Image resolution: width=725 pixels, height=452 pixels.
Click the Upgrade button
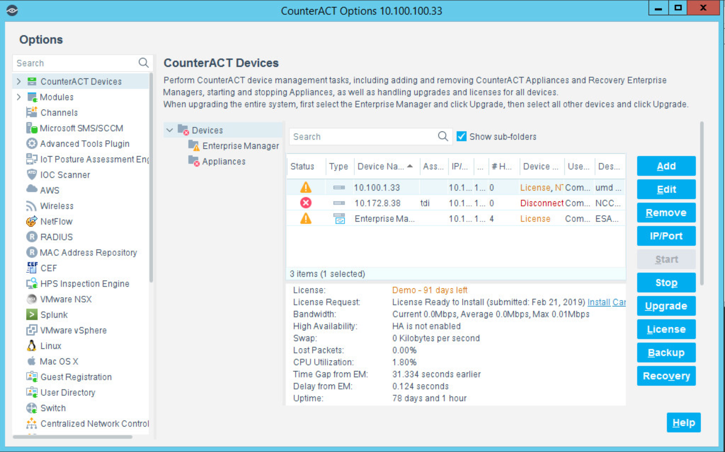click(666, 306)
